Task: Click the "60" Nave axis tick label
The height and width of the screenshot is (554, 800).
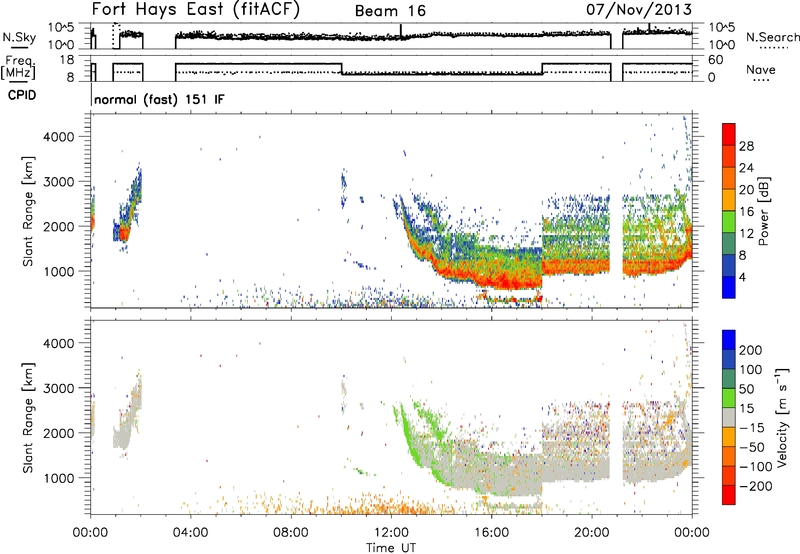Action: coord(716,60)
